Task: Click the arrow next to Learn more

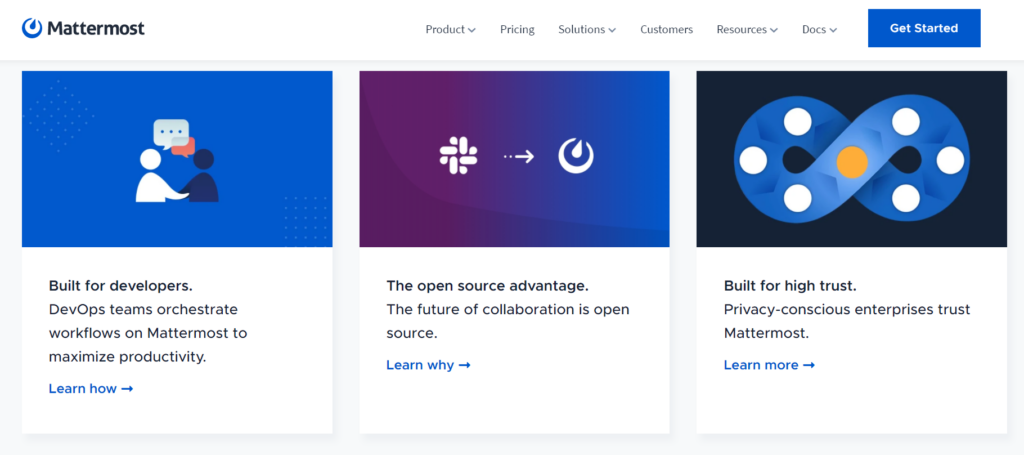Action: (809, 366)
